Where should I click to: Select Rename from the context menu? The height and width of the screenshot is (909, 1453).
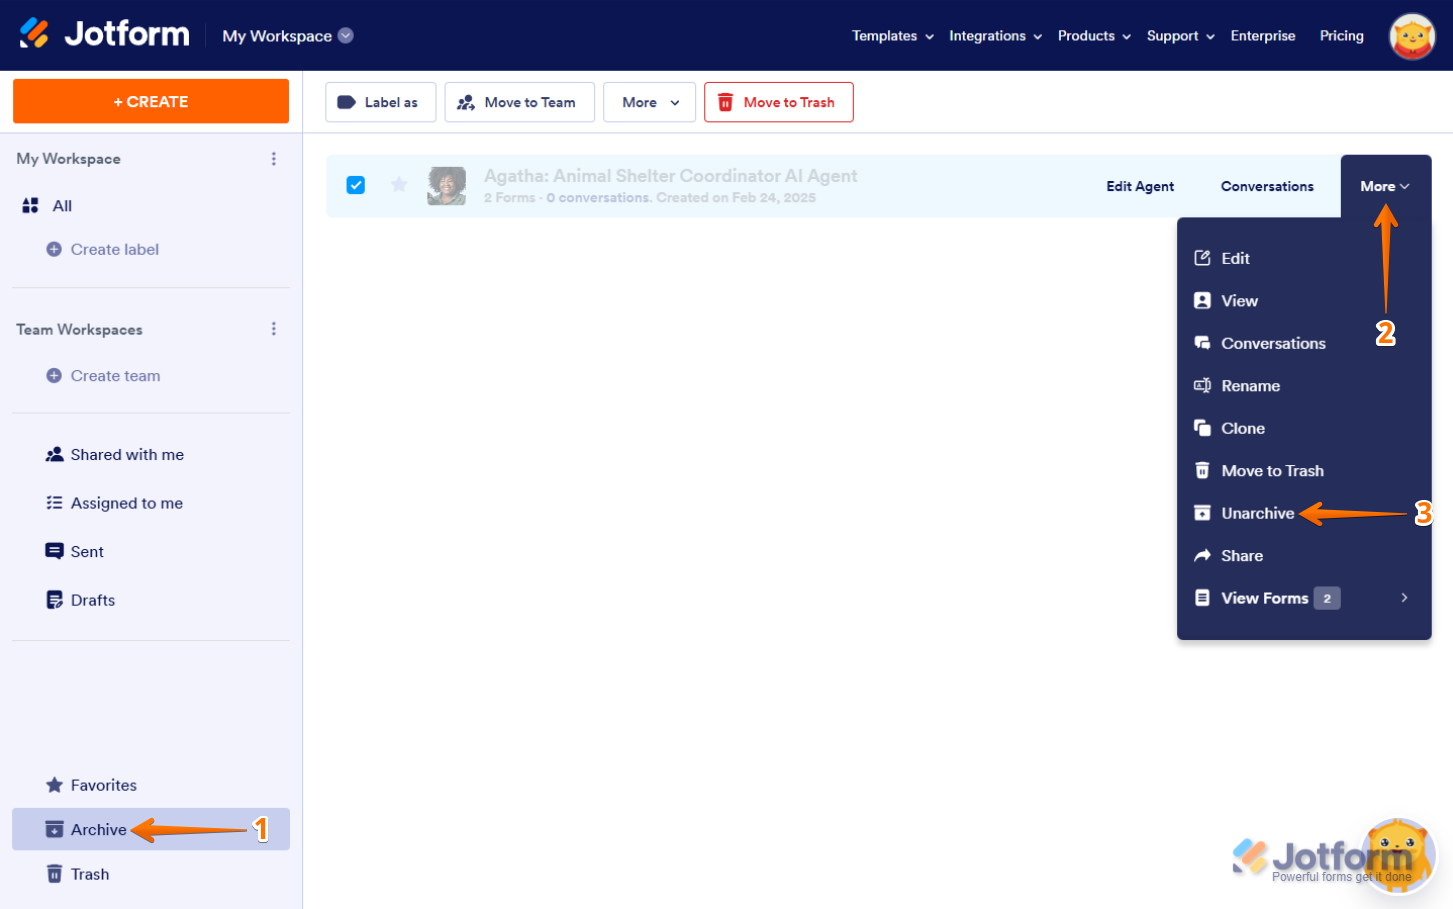pyautogui.click(x=1304, y=386)
